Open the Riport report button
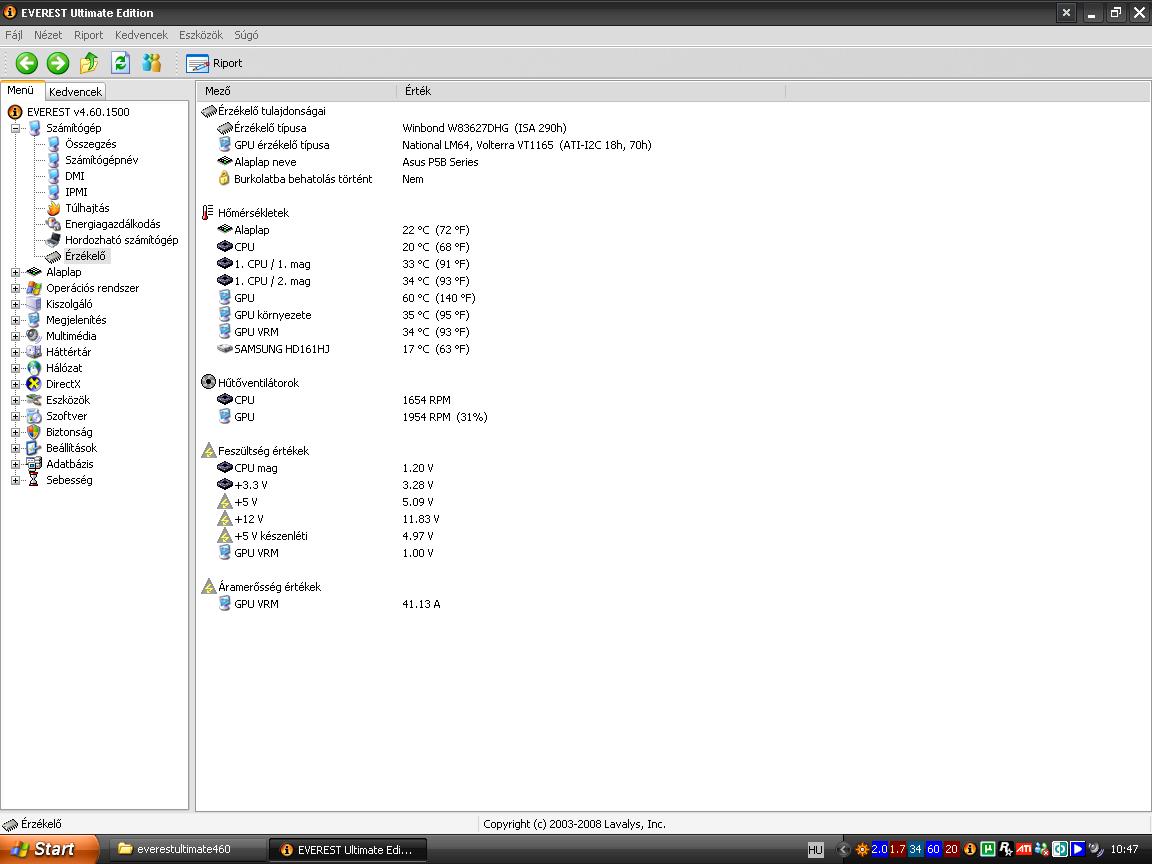This screenshot has height=864, width=1152. pos(214,63)
